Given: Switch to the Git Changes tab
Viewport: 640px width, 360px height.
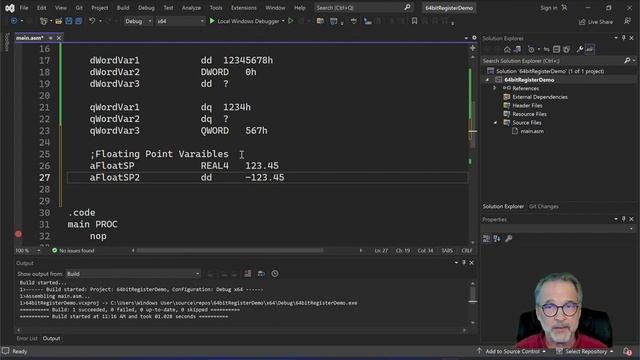Looking at the screenshot, I should pyautogui.click(x=544, y=207).
